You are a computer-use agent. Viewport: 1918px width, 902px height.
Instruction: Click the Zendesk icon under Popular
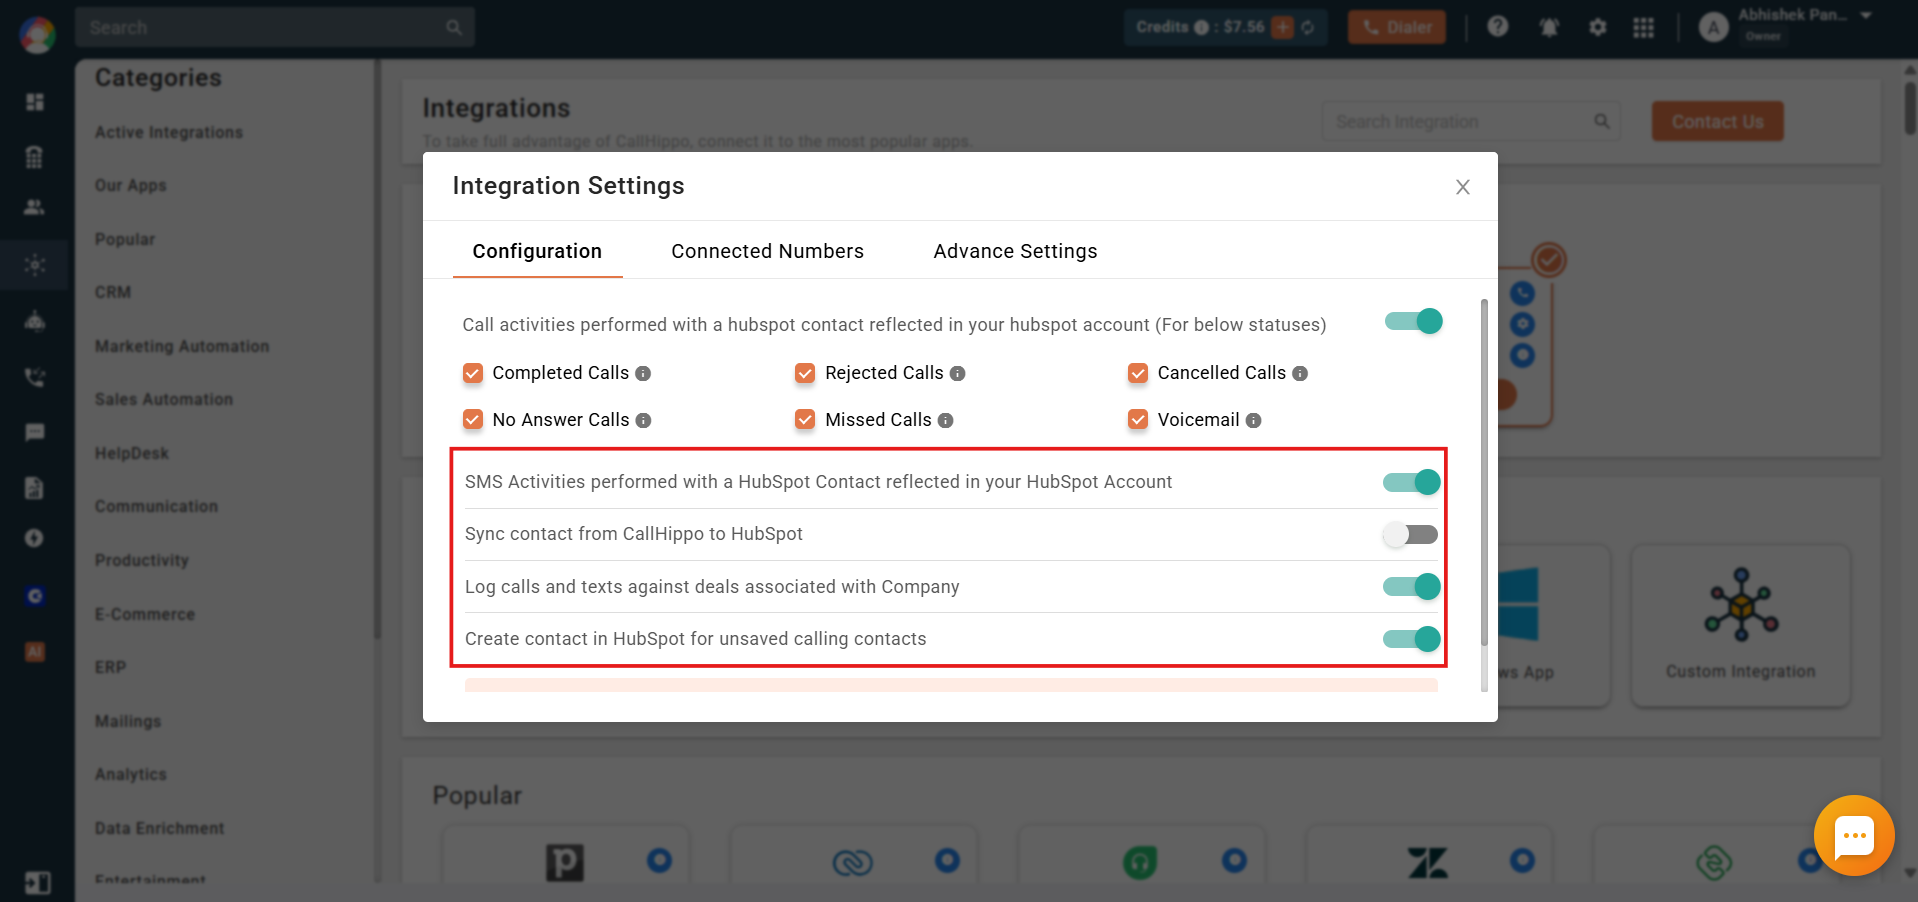[1428, 862]
